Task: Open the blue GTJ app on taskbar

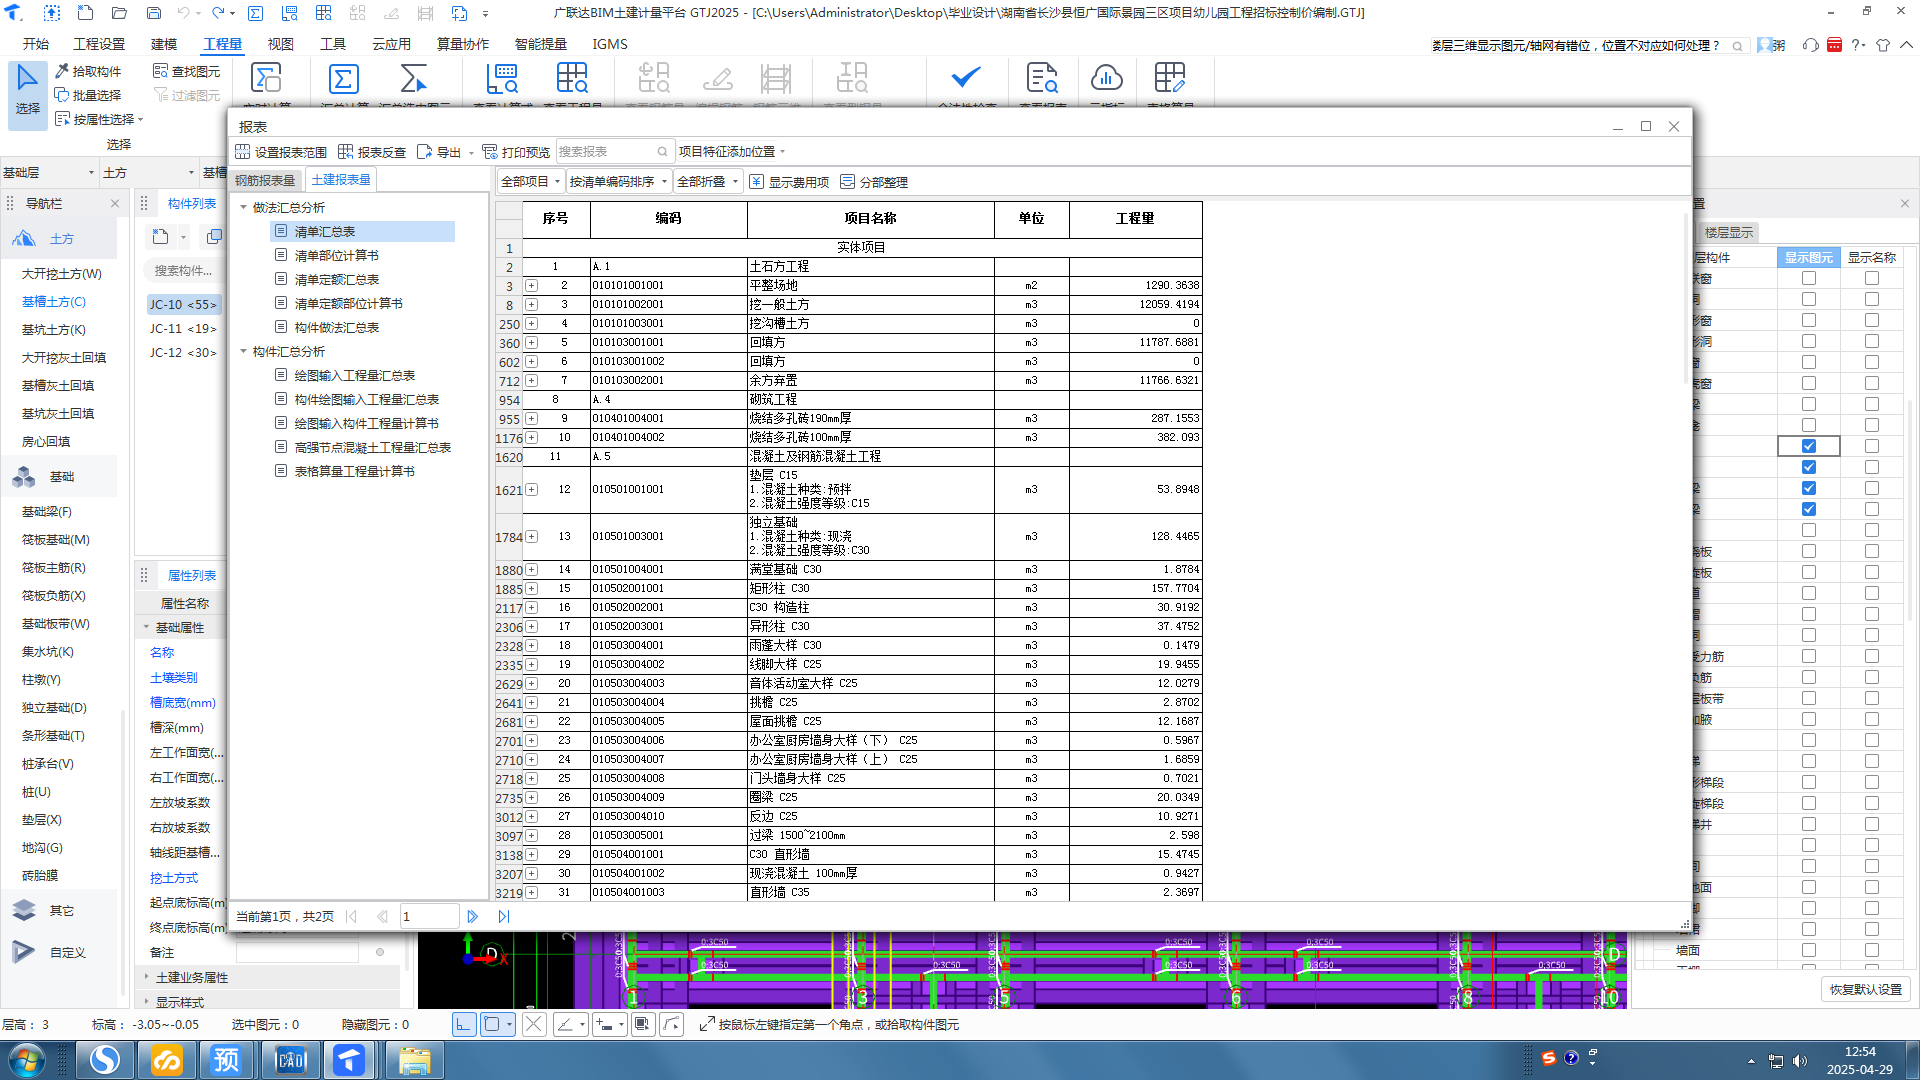Action: [x=349, y=1059]
